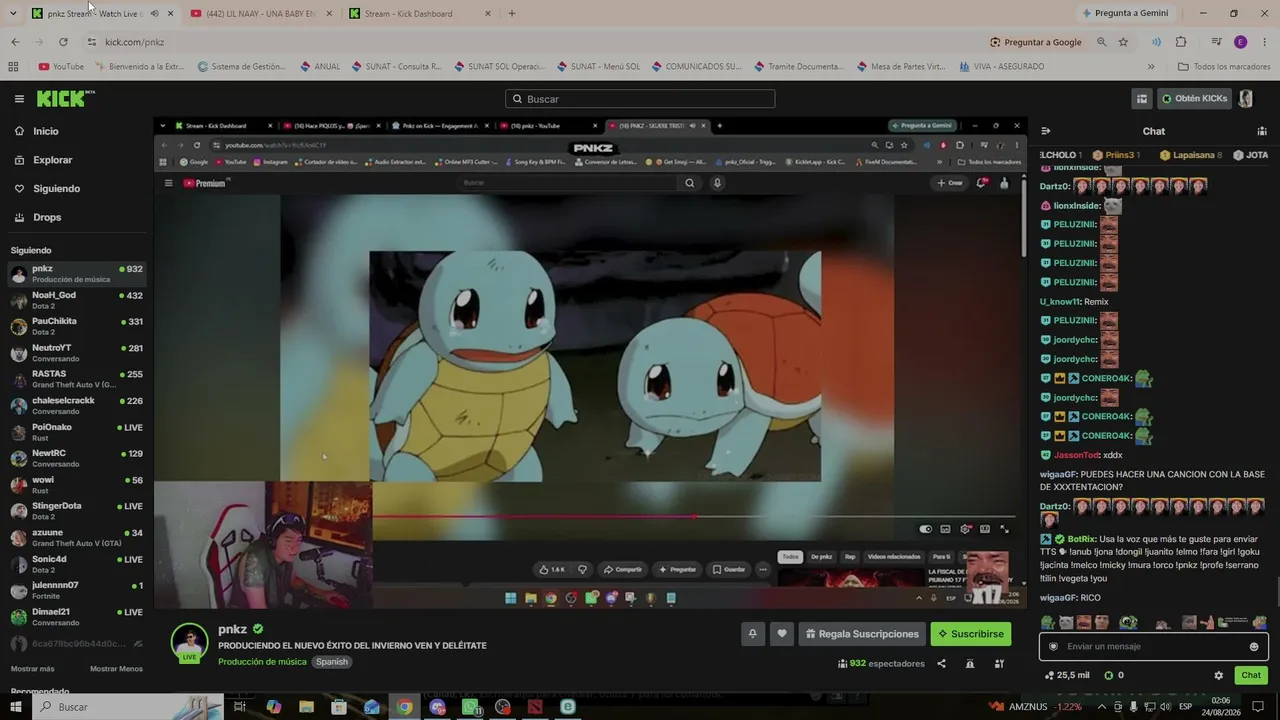
Task: Click Preguntar a Google in address bar
Action: [x=1035, y=42]
